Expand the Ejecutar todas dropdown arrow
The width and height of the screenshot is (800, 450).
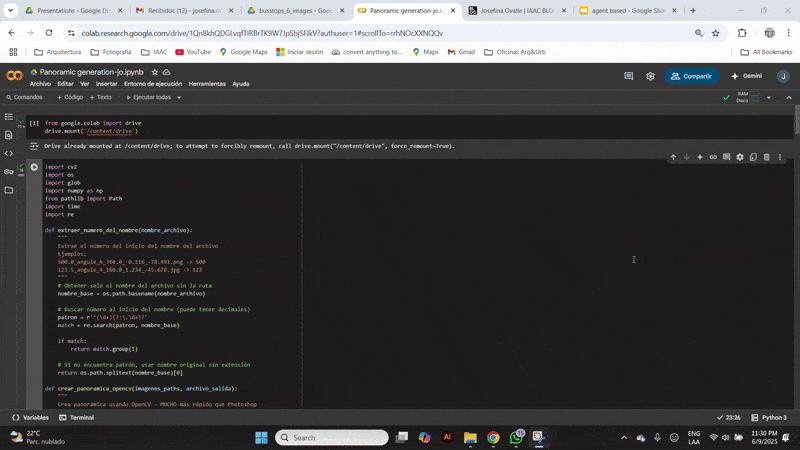[x=179, y=97]
